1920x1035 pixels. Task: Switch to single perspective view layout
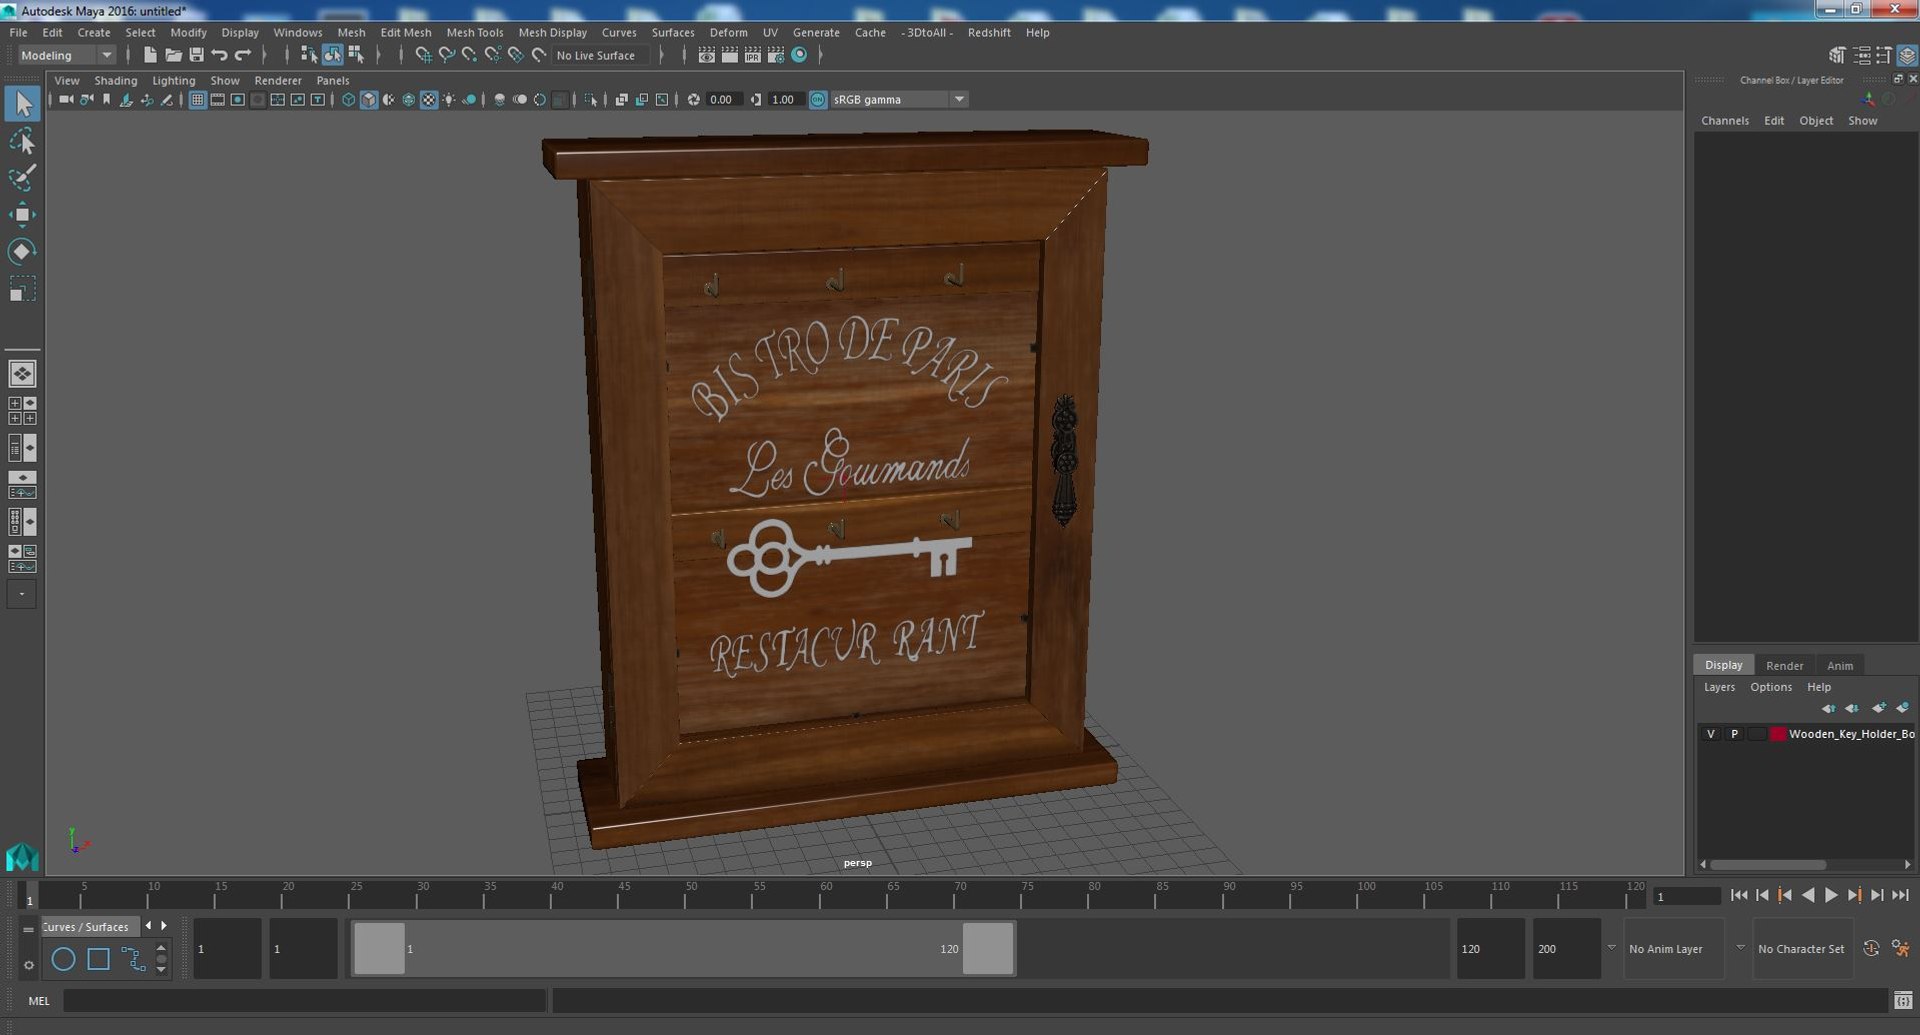point(22,374)
